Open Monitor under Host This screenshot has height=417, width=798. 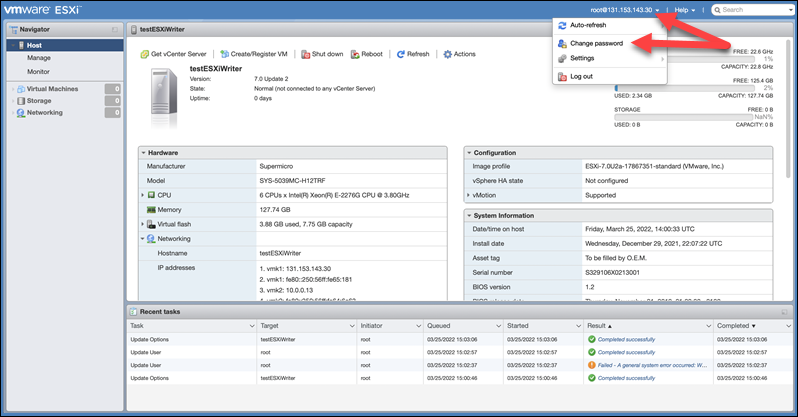(x=38, y=72)
